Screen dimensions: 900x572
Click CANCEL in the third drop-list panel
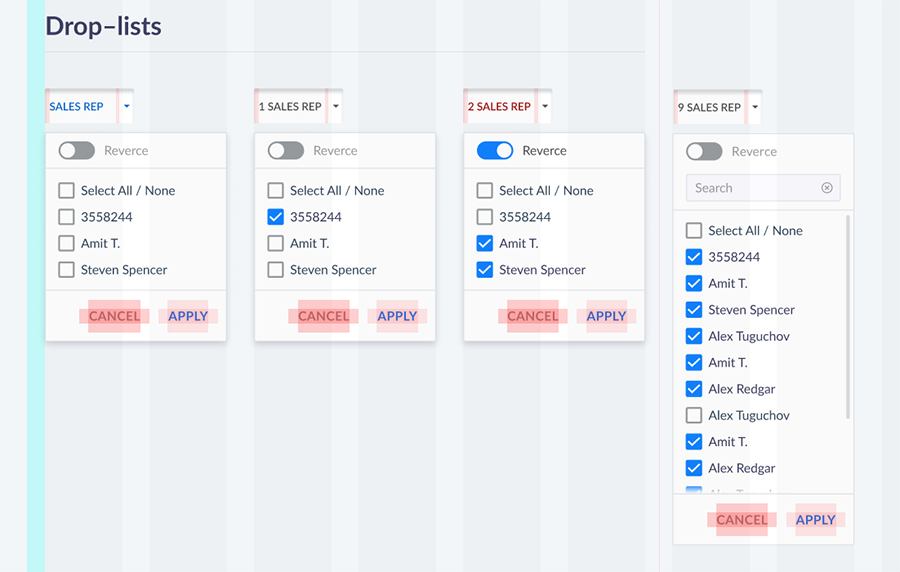(x=533, y=316)
